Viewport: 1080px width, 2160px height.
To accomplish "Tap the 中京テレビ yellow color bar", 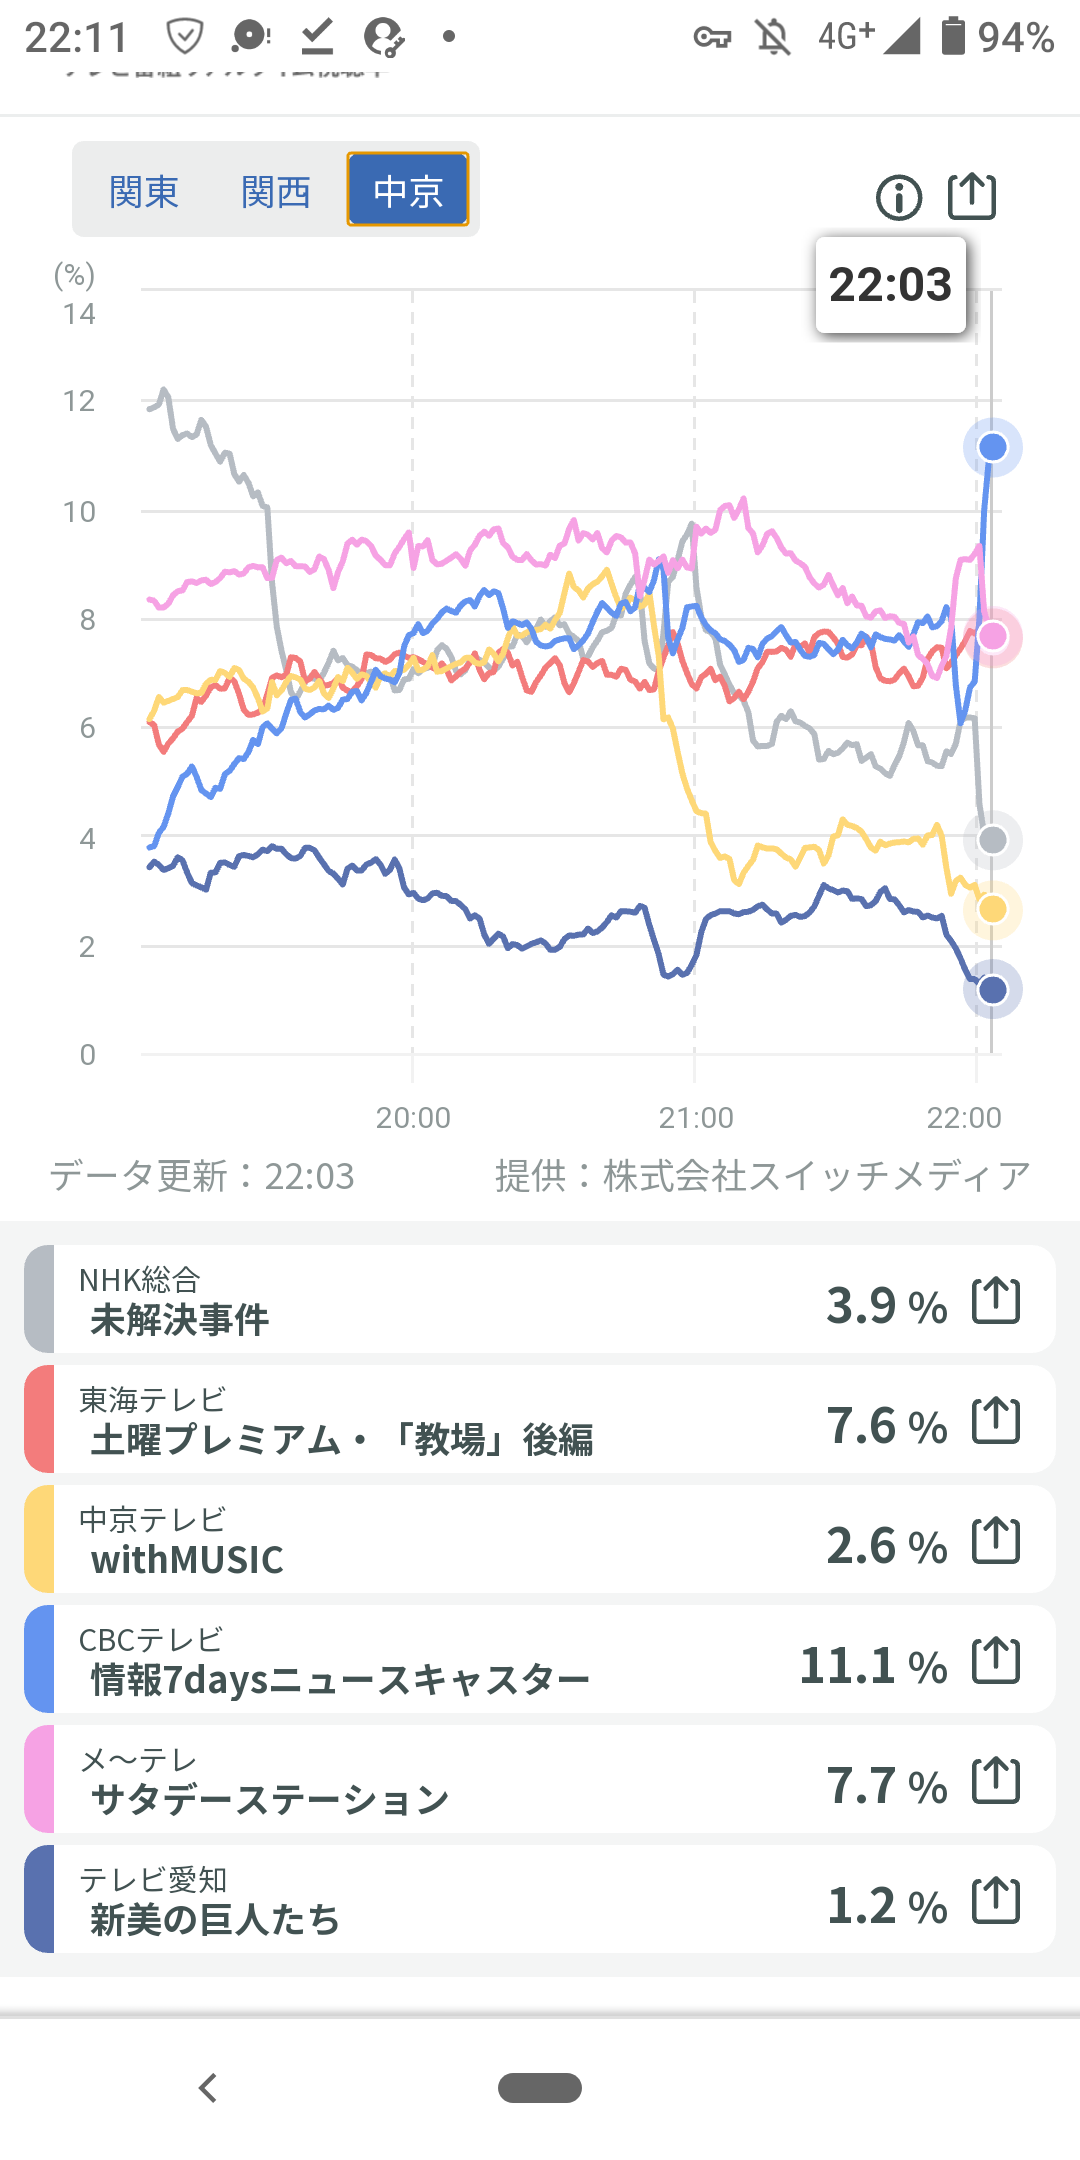I will (39, 1539).
